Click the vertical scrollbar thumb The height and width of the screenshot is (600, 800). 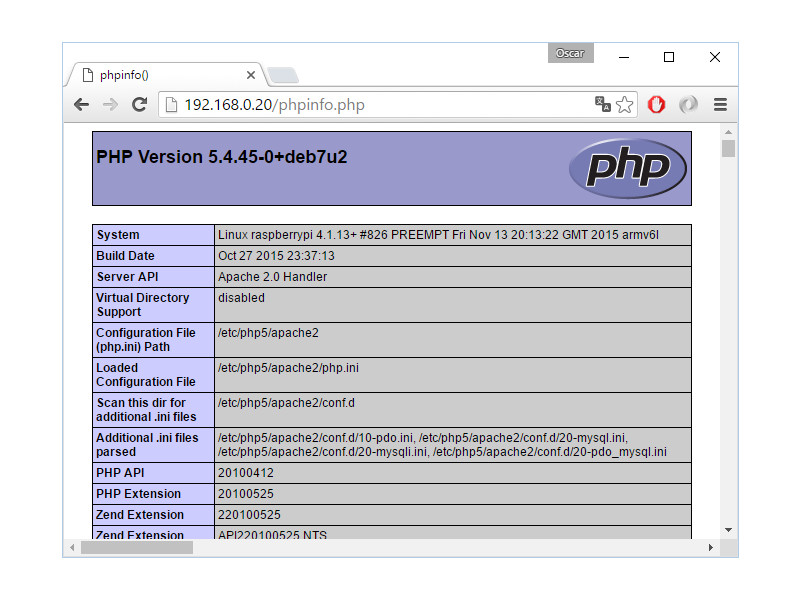pos(729,148)
